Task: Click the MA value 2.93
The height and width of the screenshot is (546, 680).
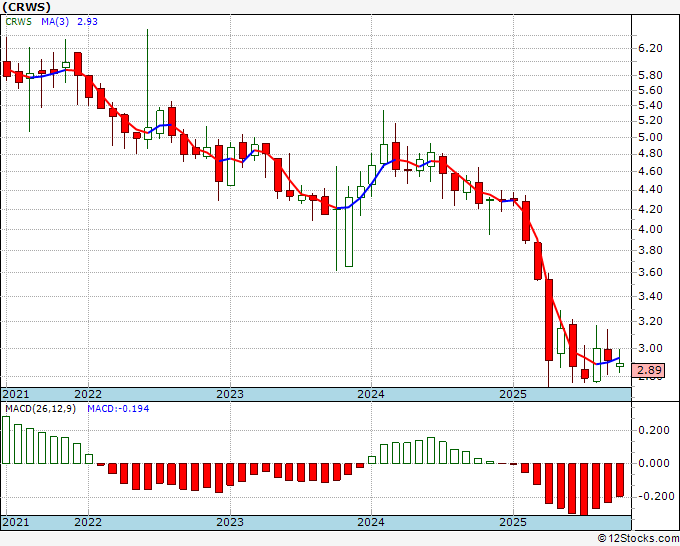Action: (x=87, y=21)
